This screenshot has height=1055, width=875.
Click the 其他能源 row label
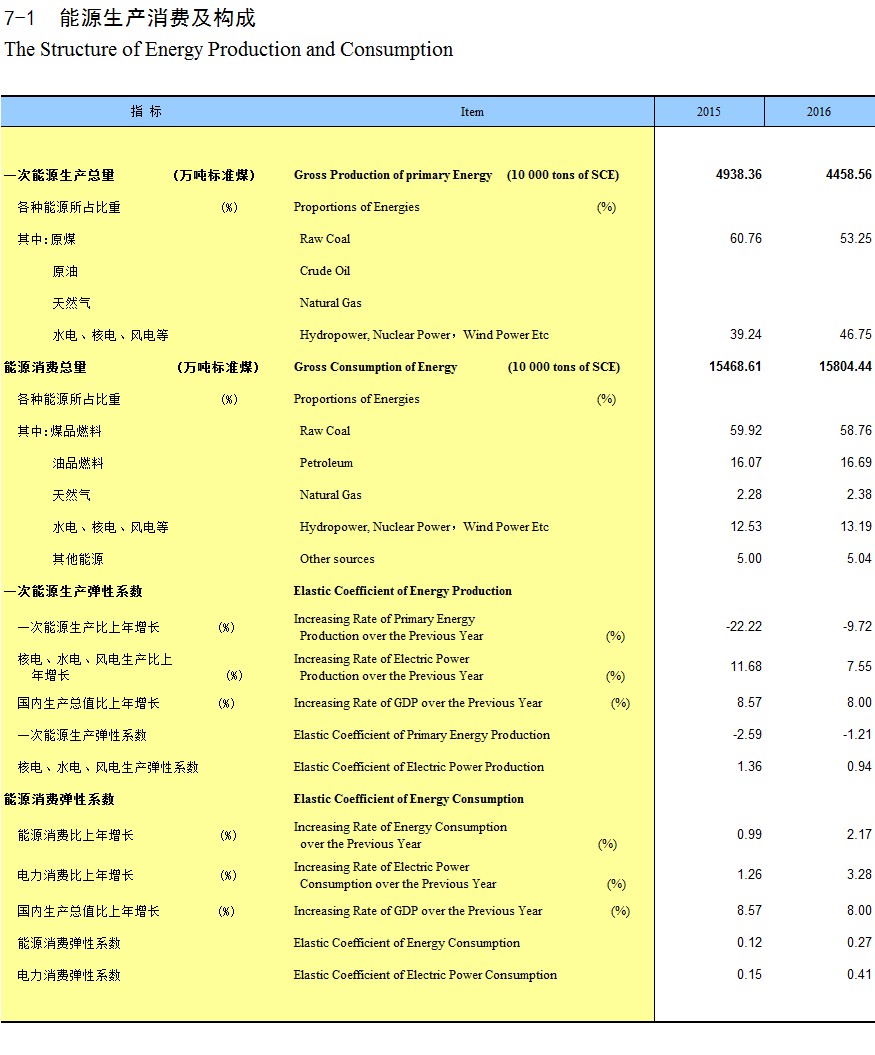(78, 559)
